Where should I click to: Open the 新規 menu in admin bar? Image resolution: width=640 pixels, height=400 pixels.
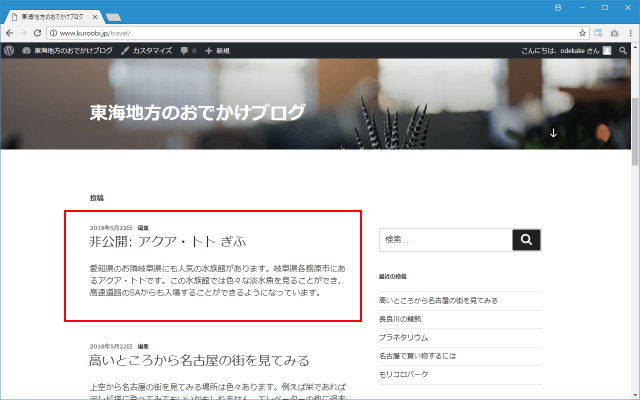pos(218,51)
